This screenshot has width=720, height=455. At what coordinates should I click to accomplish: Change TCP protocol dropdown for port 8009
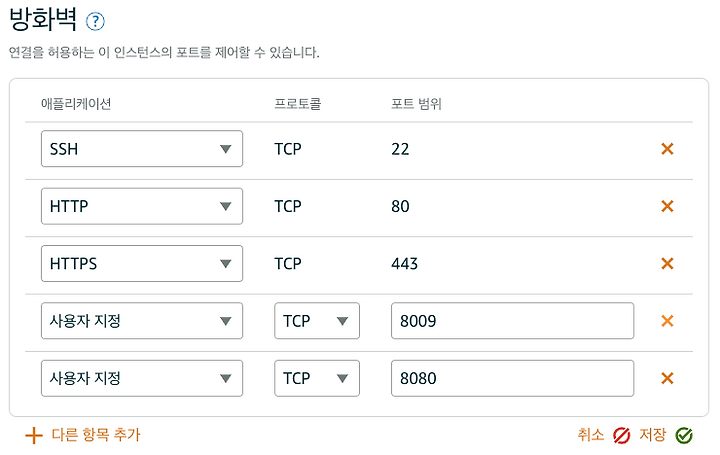tap(317, 321)
